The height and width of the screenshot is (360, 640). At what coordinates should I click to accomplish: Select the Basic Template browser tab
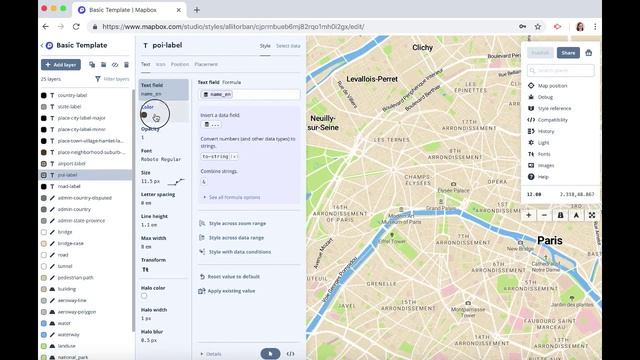pos(129,10)
